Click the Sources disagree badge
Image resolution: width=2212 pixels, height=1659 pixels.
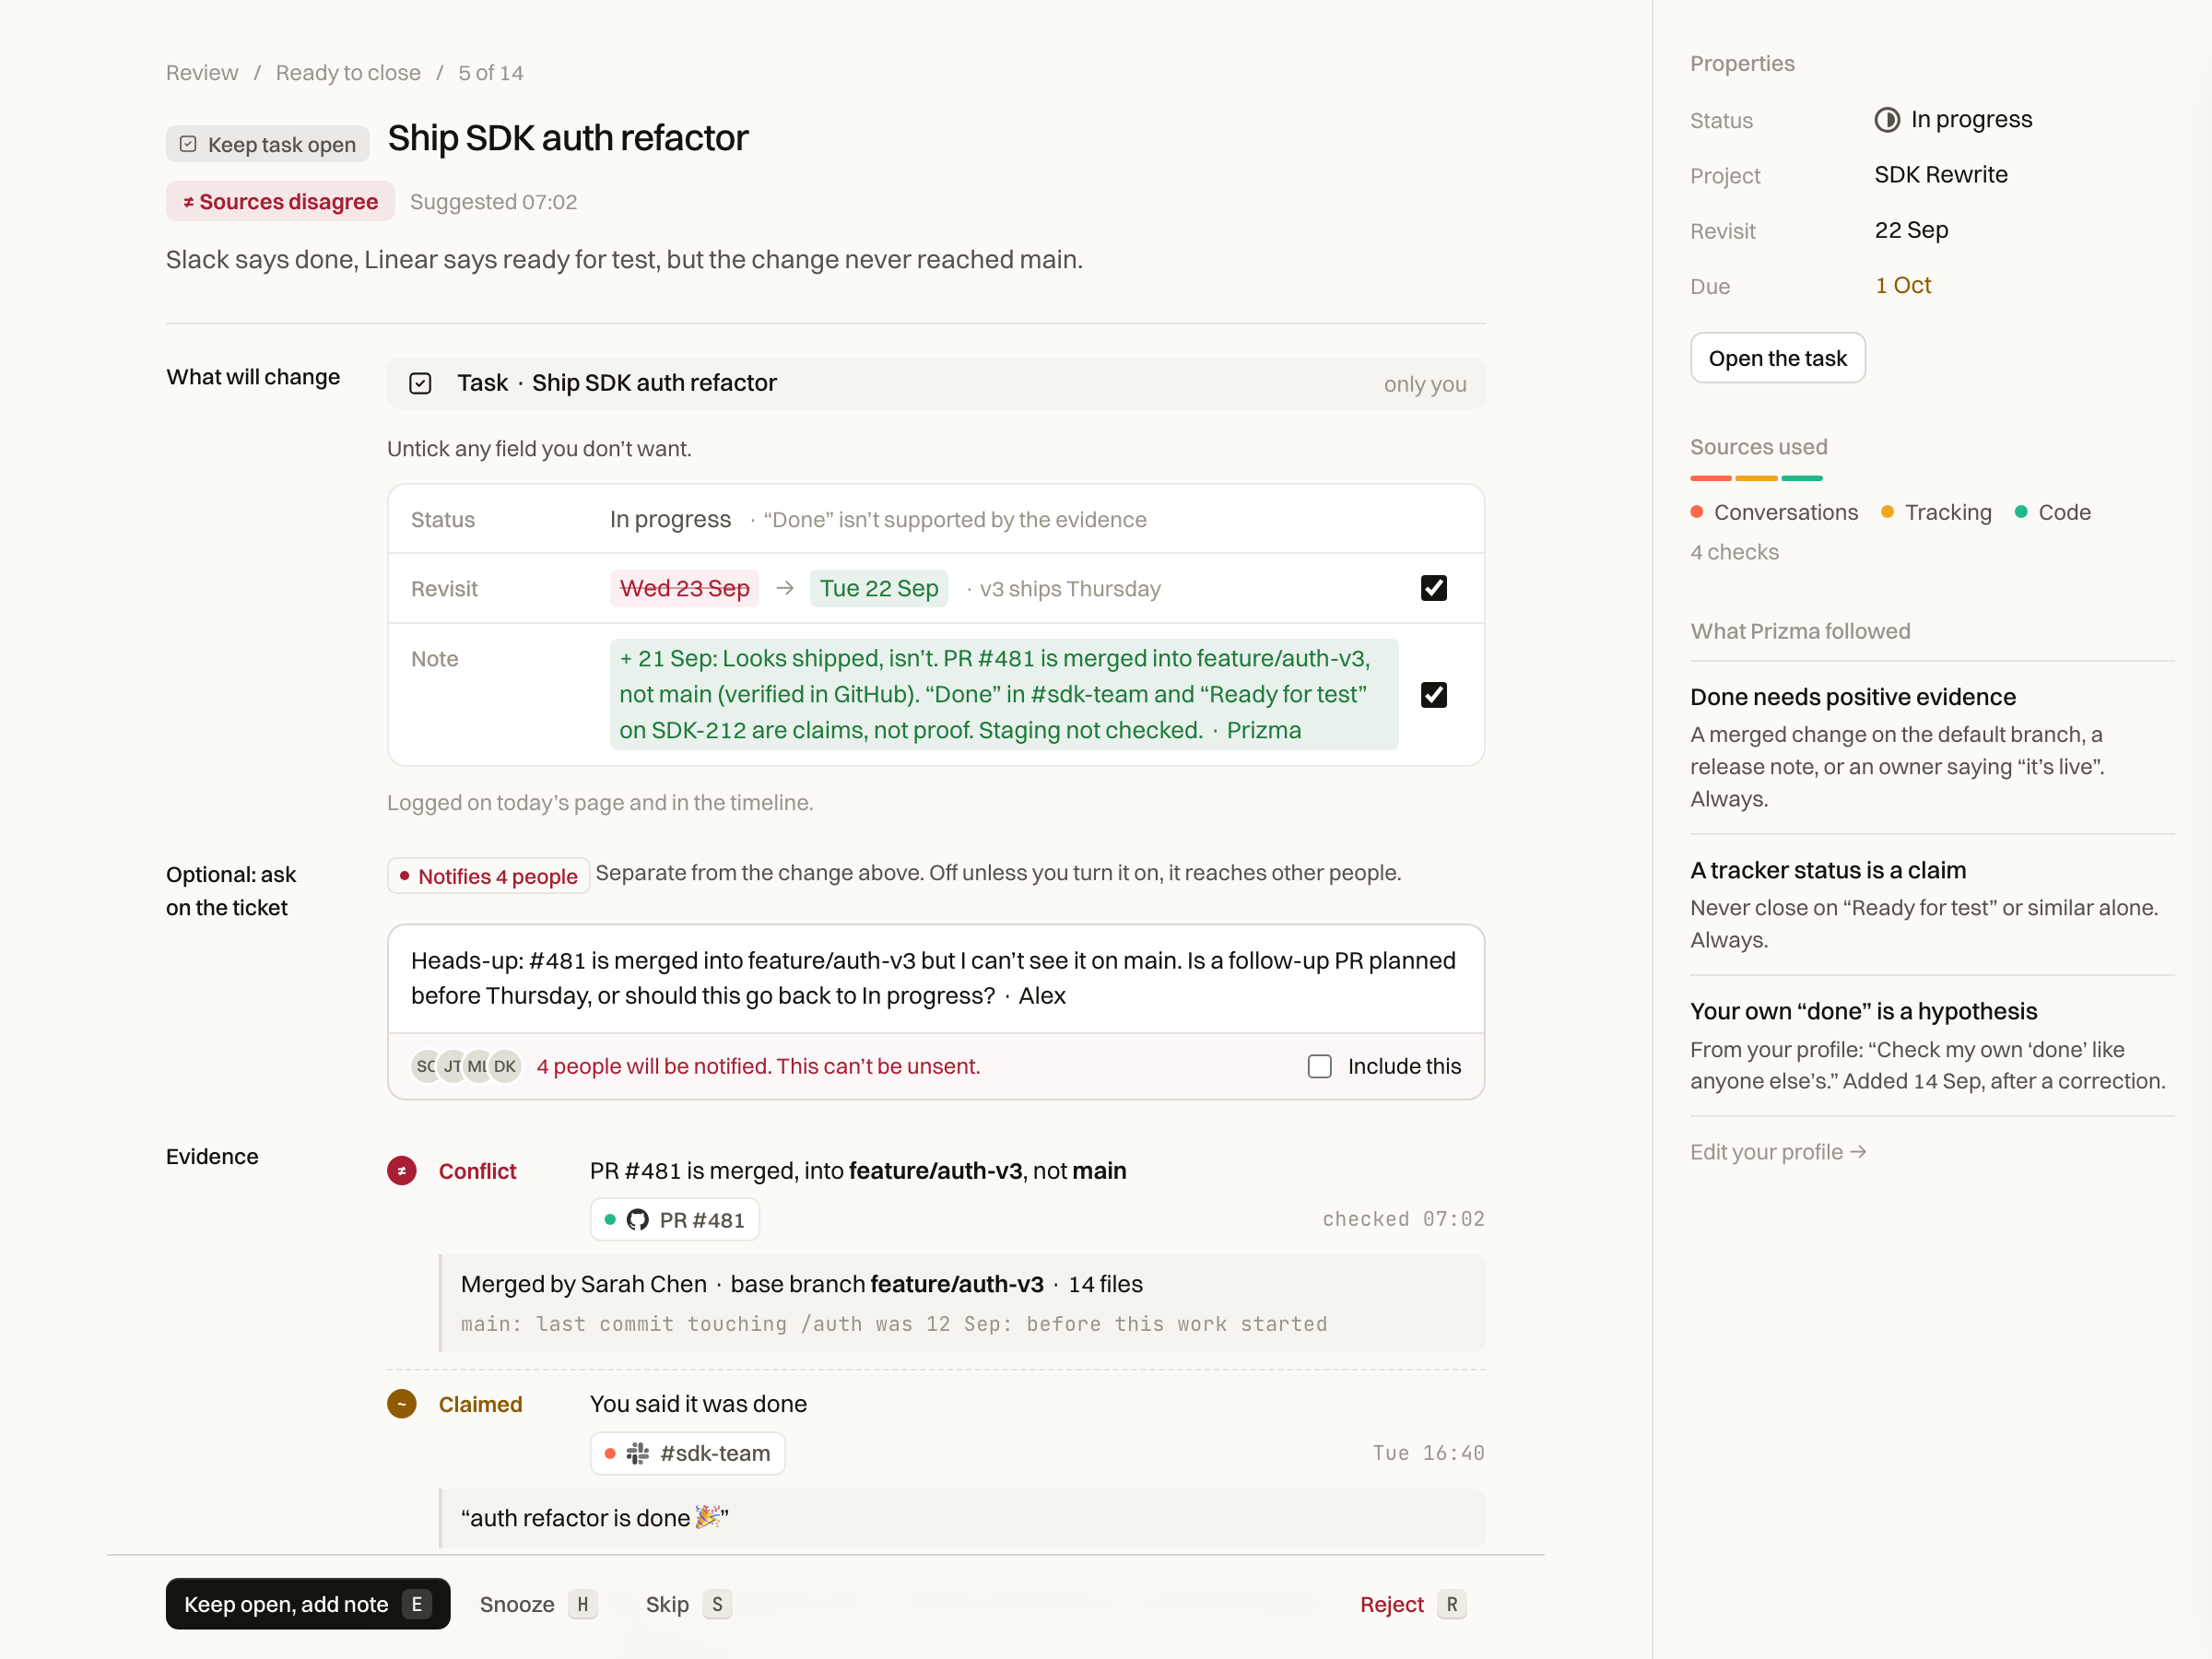tap(280, 201)
